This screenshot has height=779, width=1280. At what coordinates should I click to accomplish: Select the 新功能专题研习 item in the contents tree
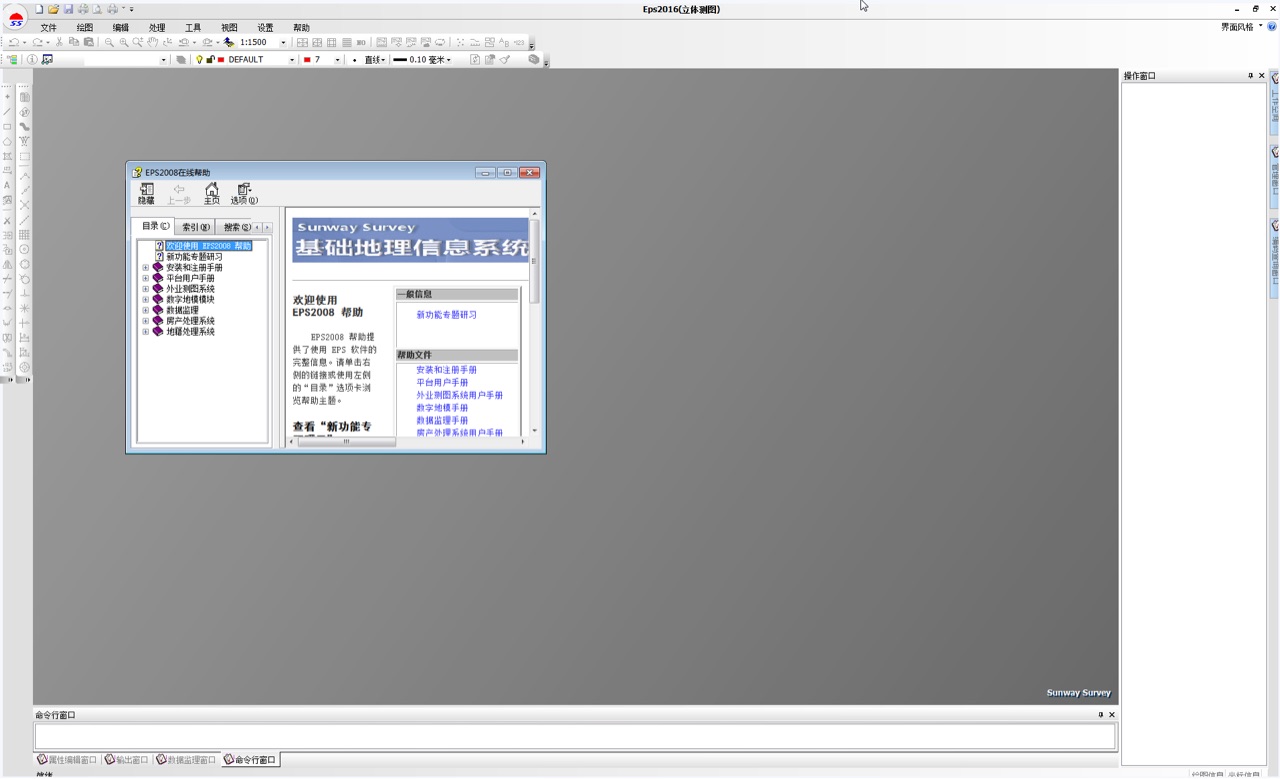coord(194,257)
